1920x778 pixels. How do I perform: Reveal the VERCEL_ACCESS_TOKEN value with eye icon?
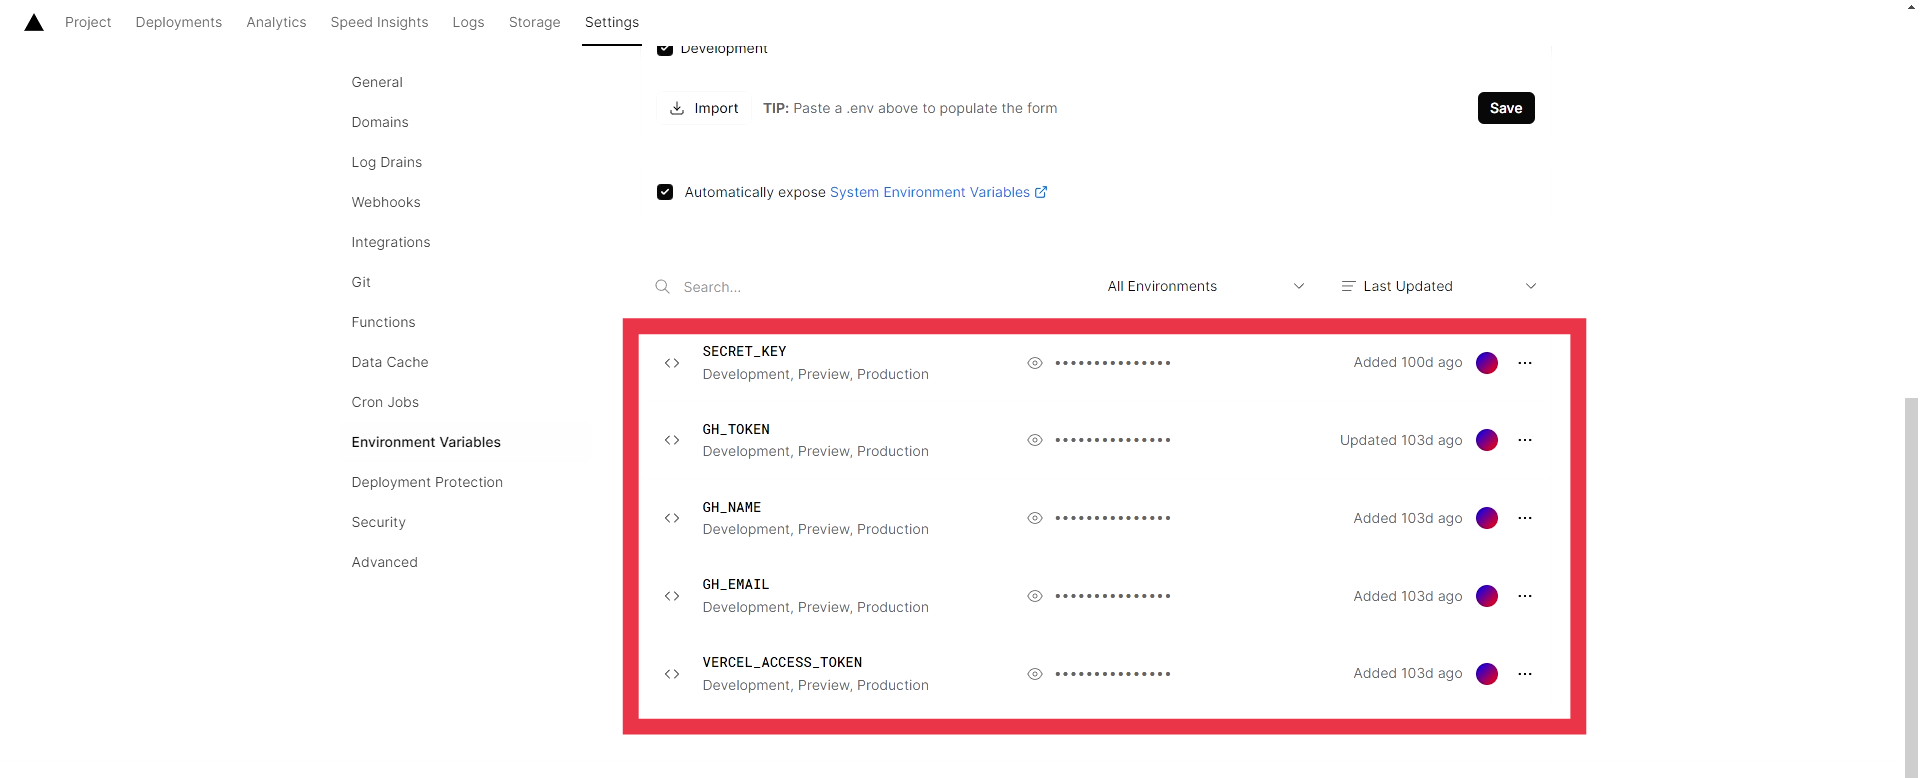1035,674
